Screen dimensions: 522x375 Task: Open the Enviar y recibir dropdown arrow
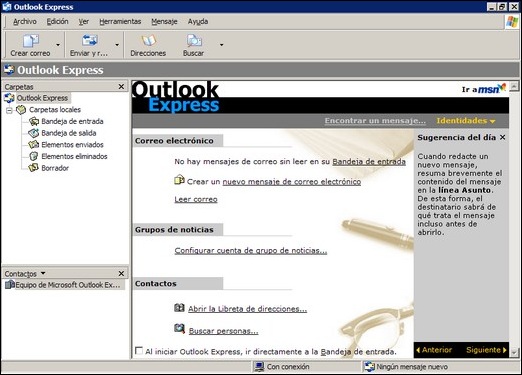click(117, 45)
